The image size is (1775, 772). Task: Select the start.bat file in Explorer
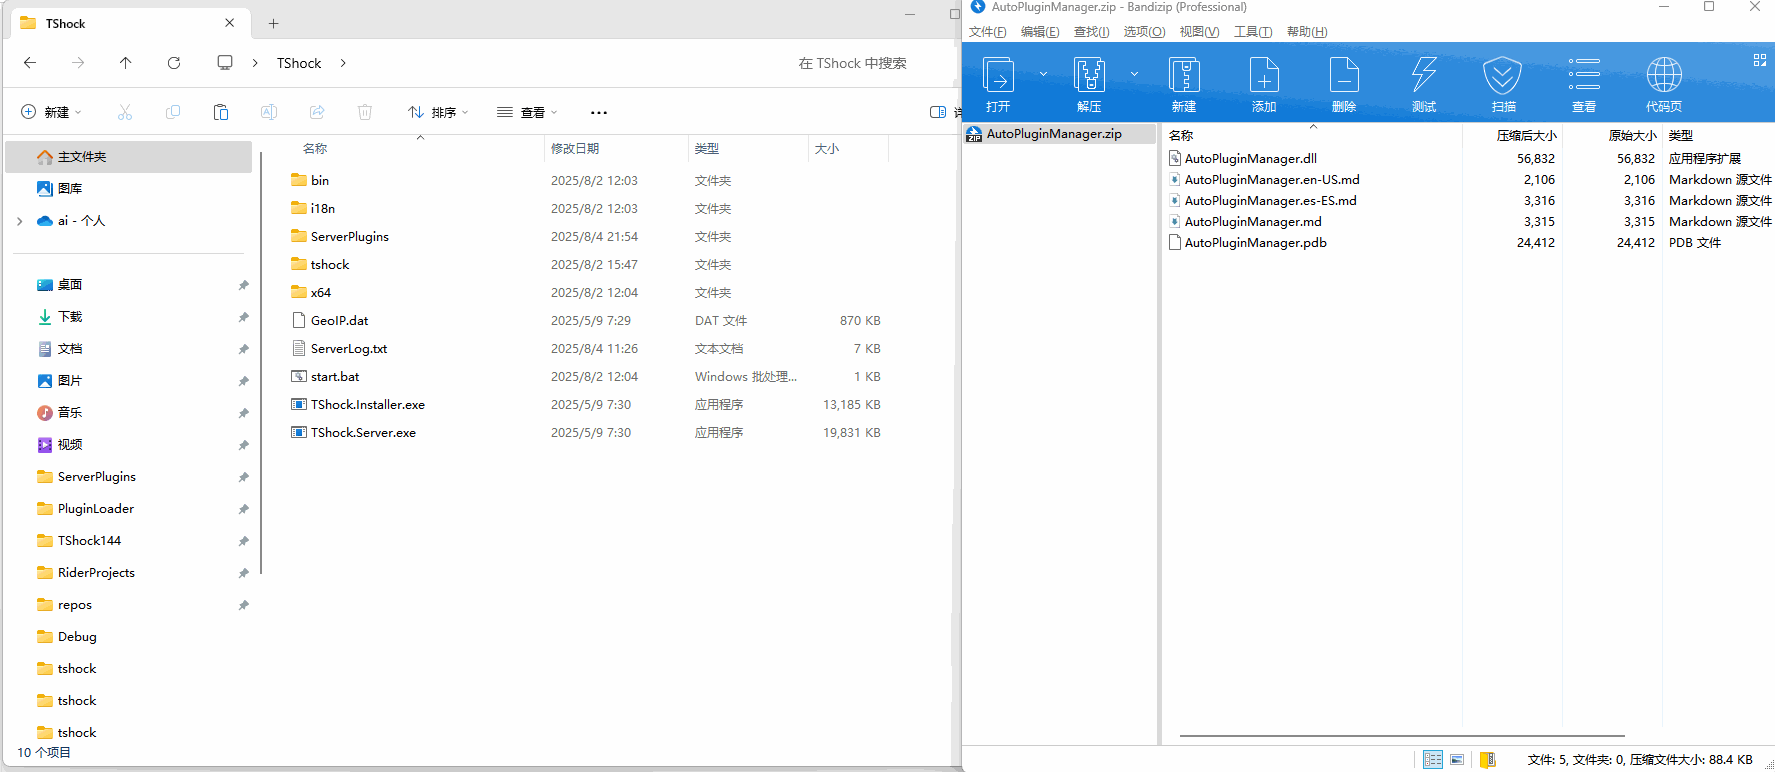point(335,377)
